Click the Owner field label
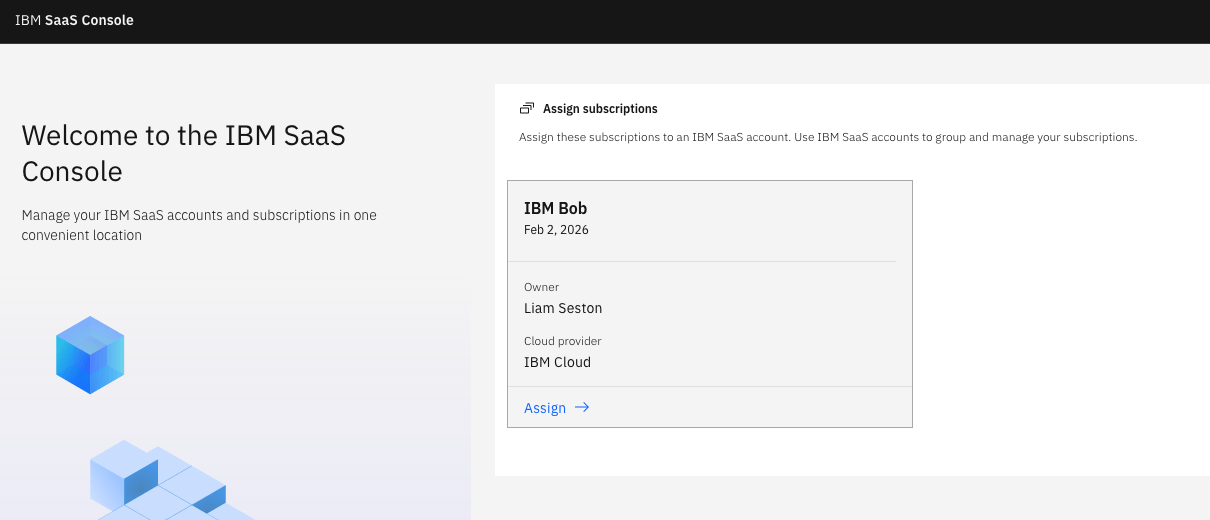 [x=541, y=287]
